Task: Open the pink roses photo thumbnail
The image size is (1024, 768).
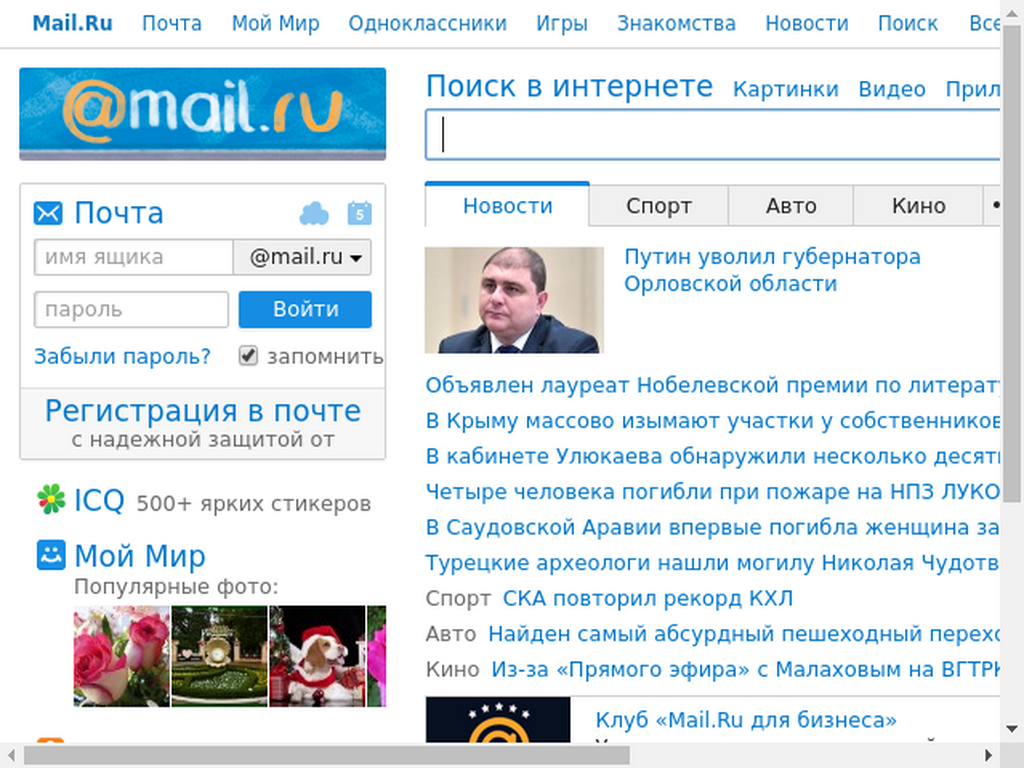Action: pos(121,656)
